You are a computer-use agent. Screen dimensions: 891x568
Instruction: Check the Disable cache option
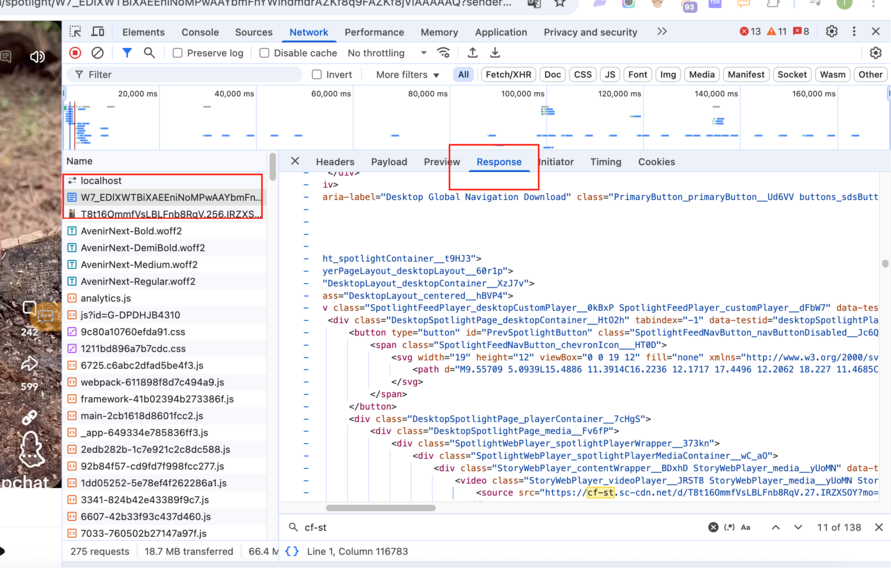click(265, 53)
